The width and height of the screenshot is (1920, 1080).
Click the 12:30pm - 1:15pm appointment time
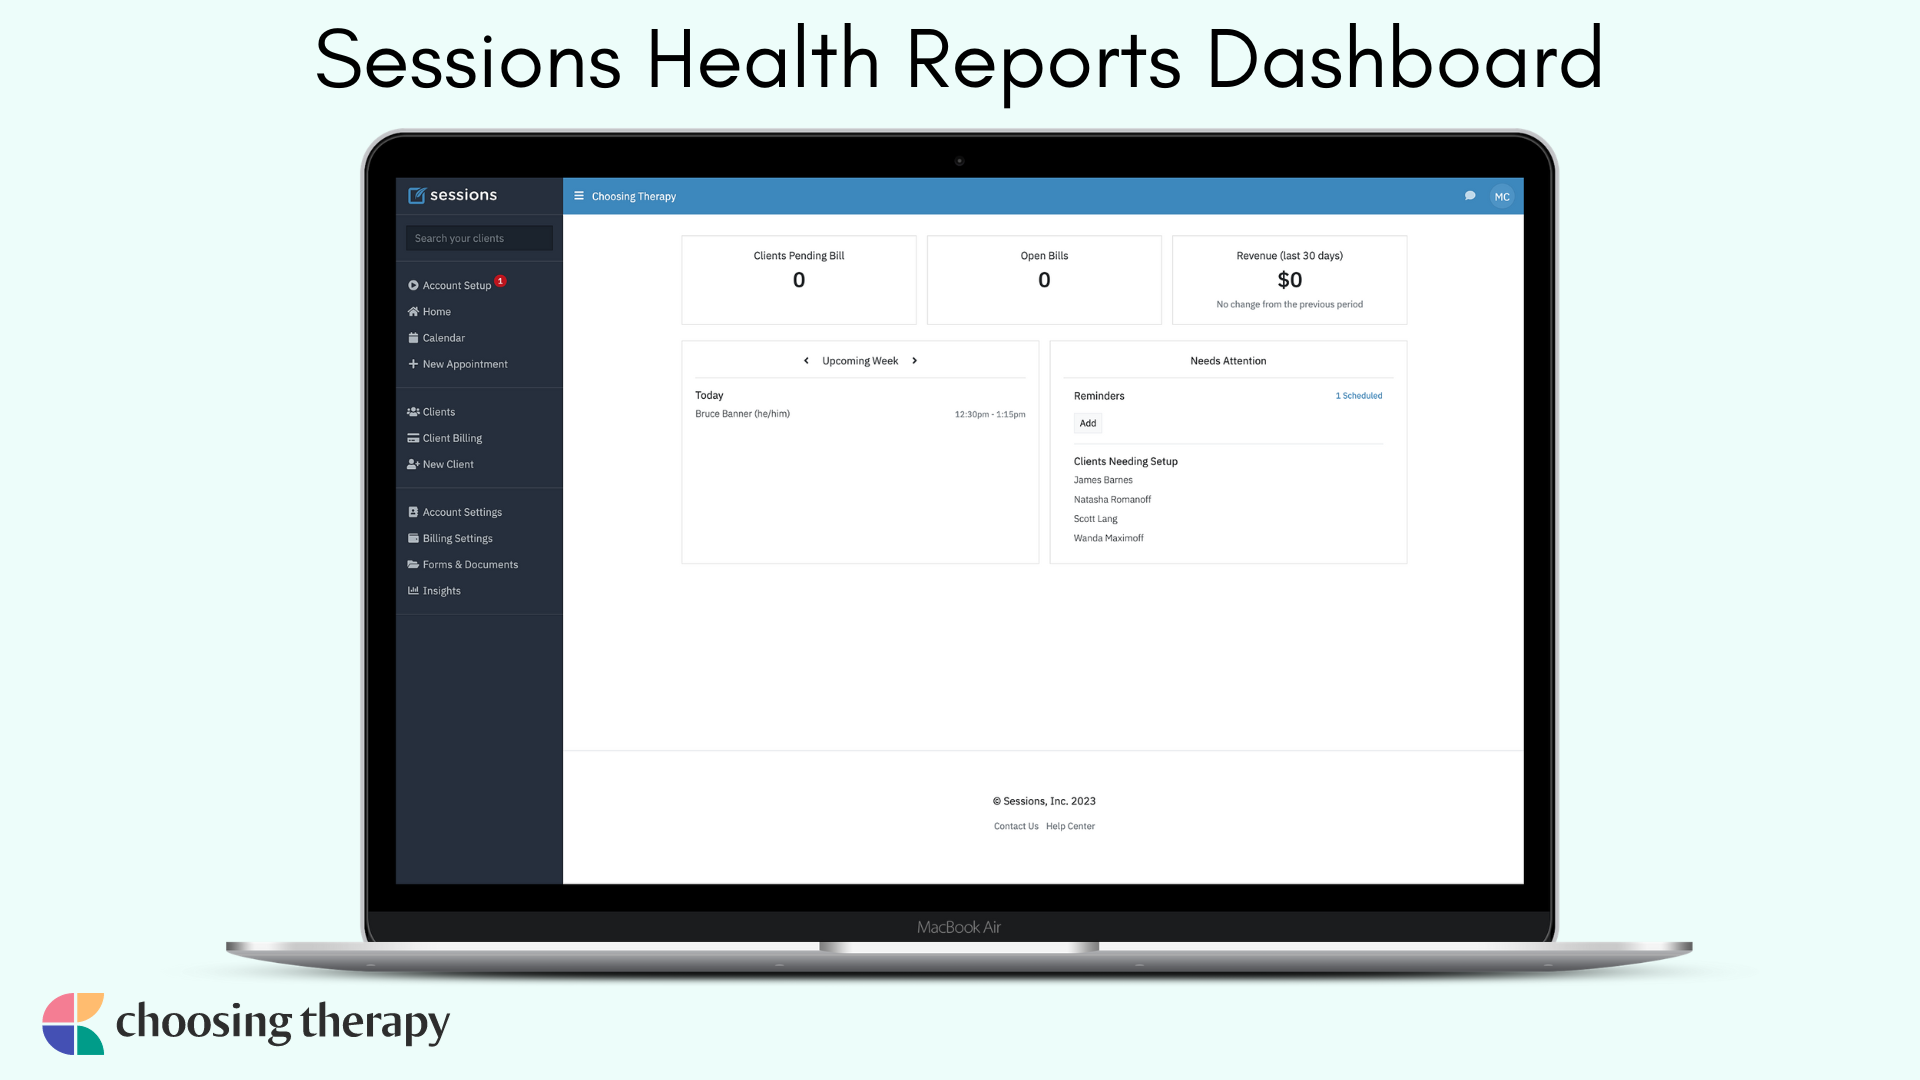point(989,414)
